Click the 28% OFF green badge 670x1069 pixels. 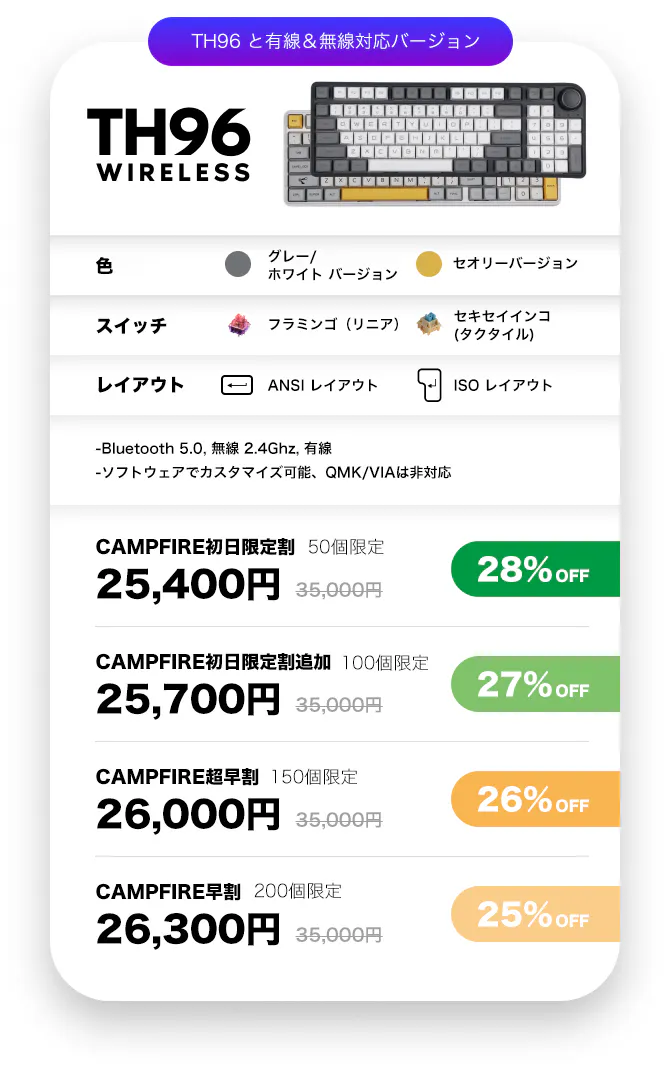[x=535, y=569]
